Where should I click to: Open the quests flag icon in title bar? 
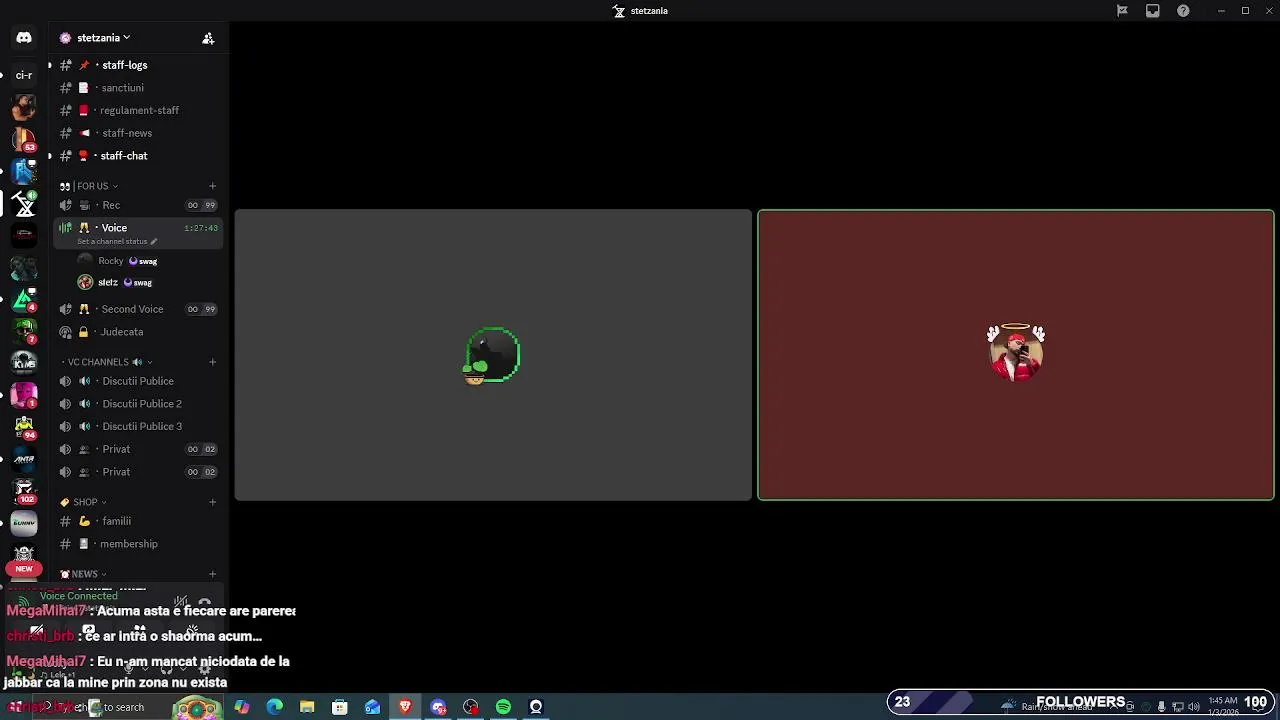pos(1122,11)
